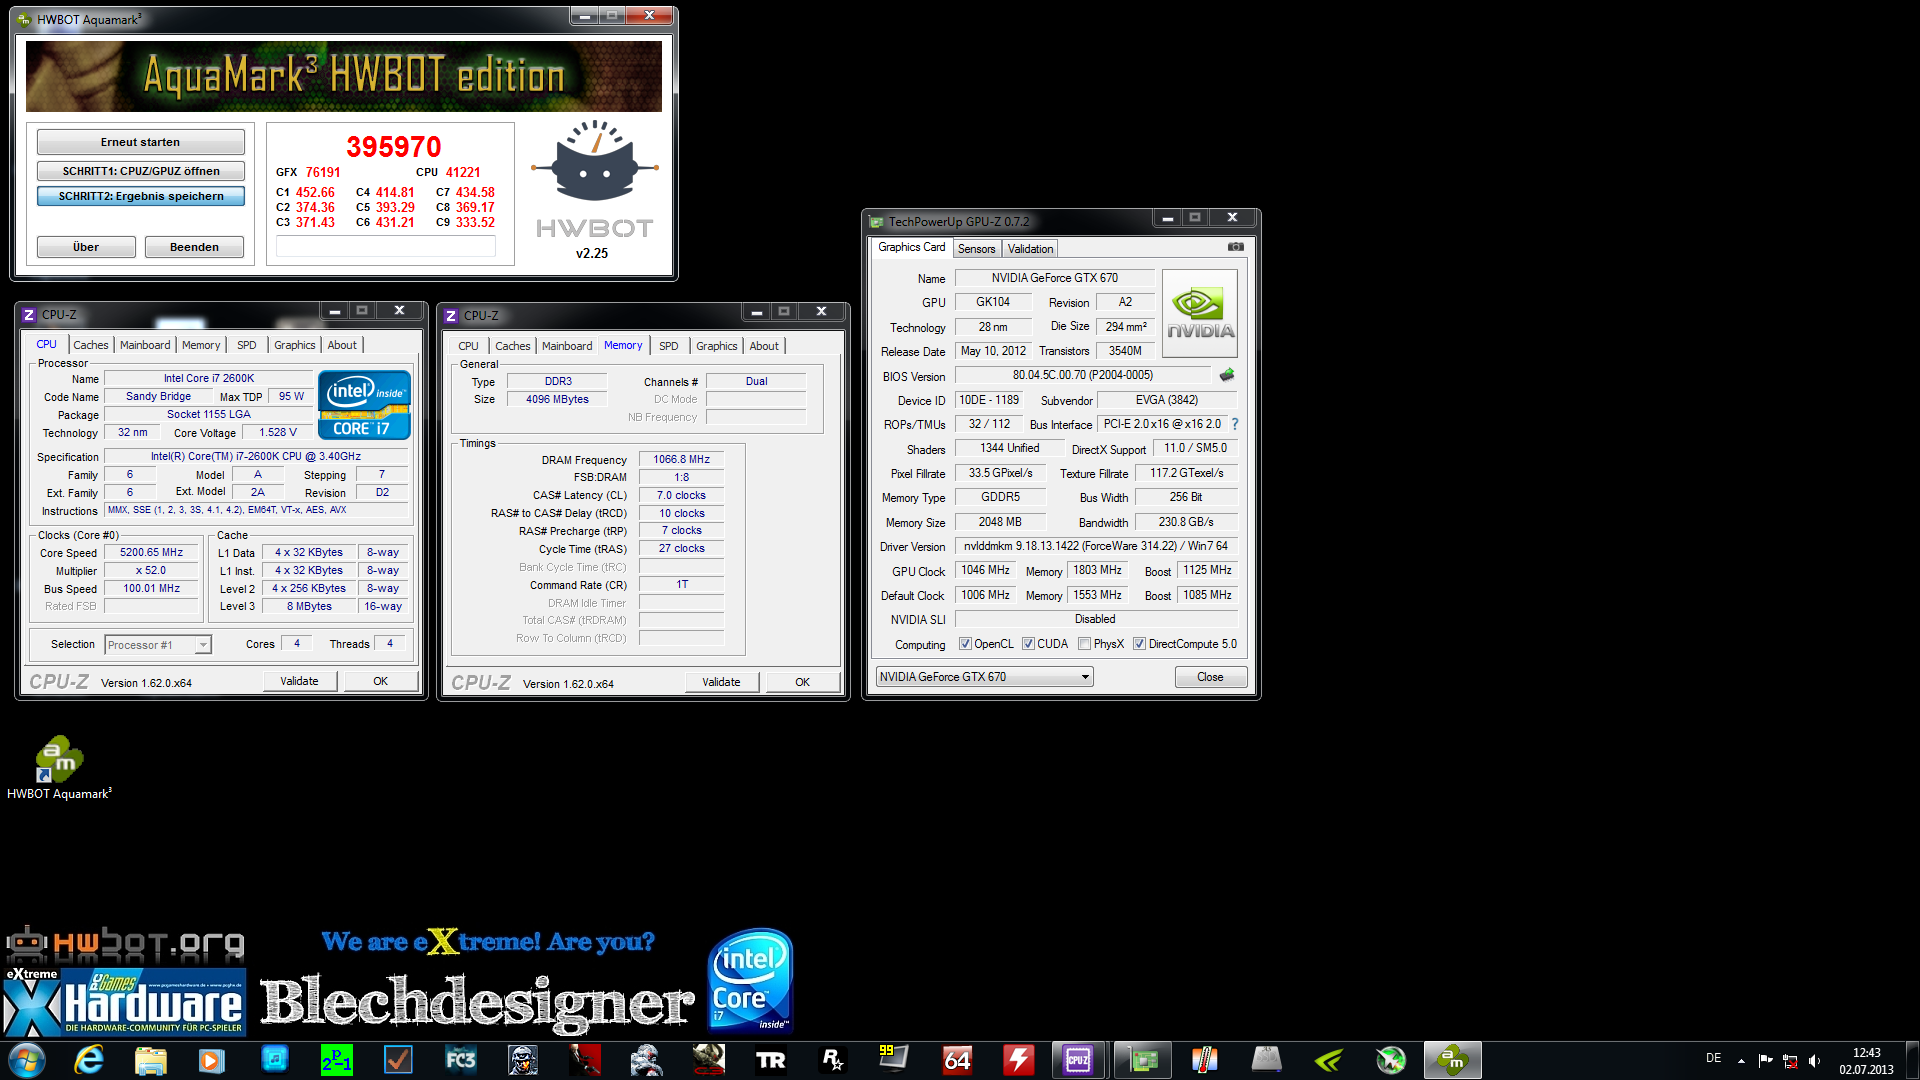Click the Close button in GPU-Z

click(1210, 677)
